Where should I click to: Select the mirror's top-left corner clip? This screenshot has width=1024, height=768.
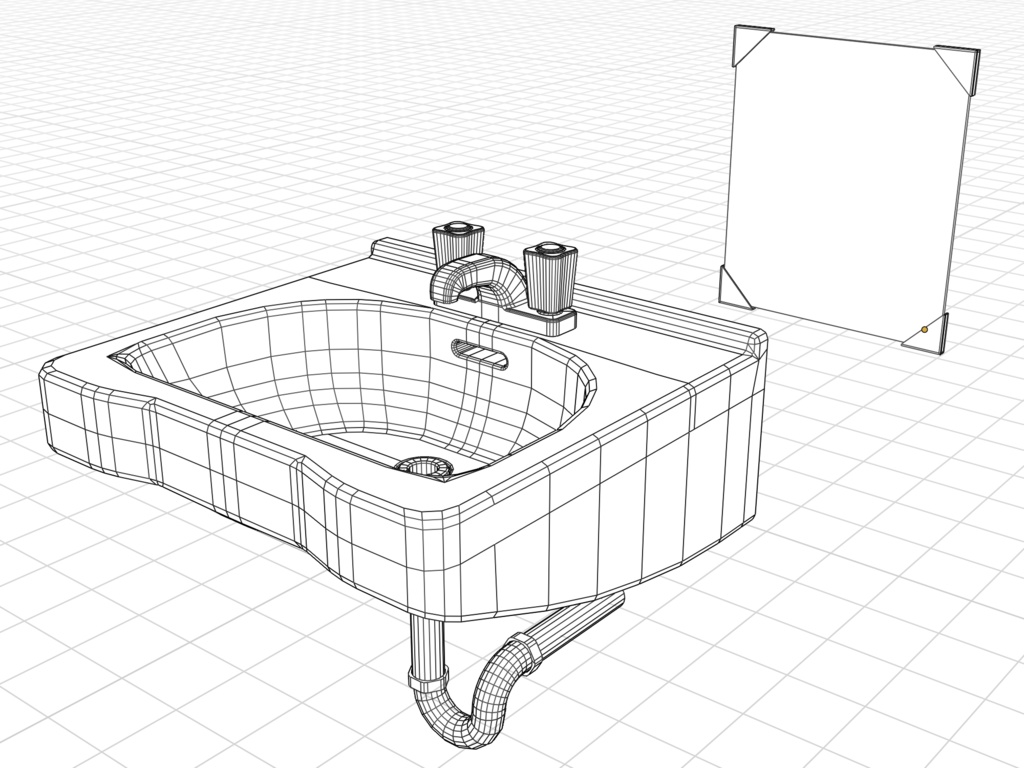(x=752, y=44)
